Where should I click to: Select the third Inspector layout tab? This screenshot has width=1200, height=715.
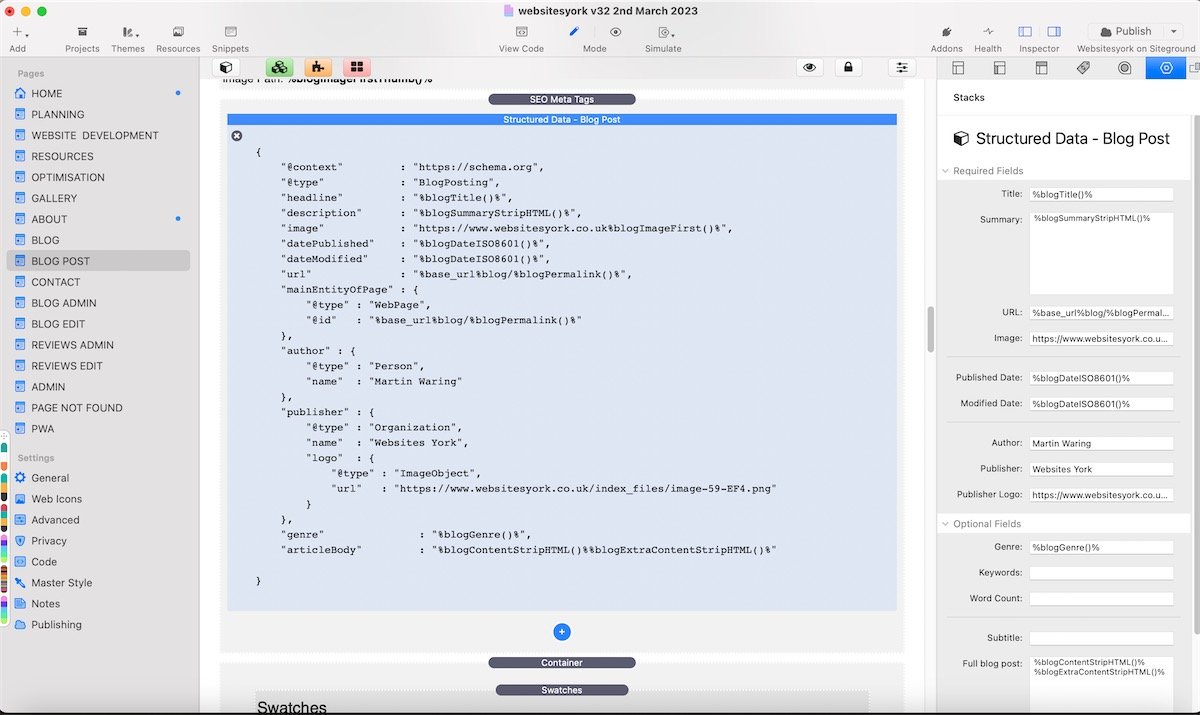click(x=1040, y=68)
